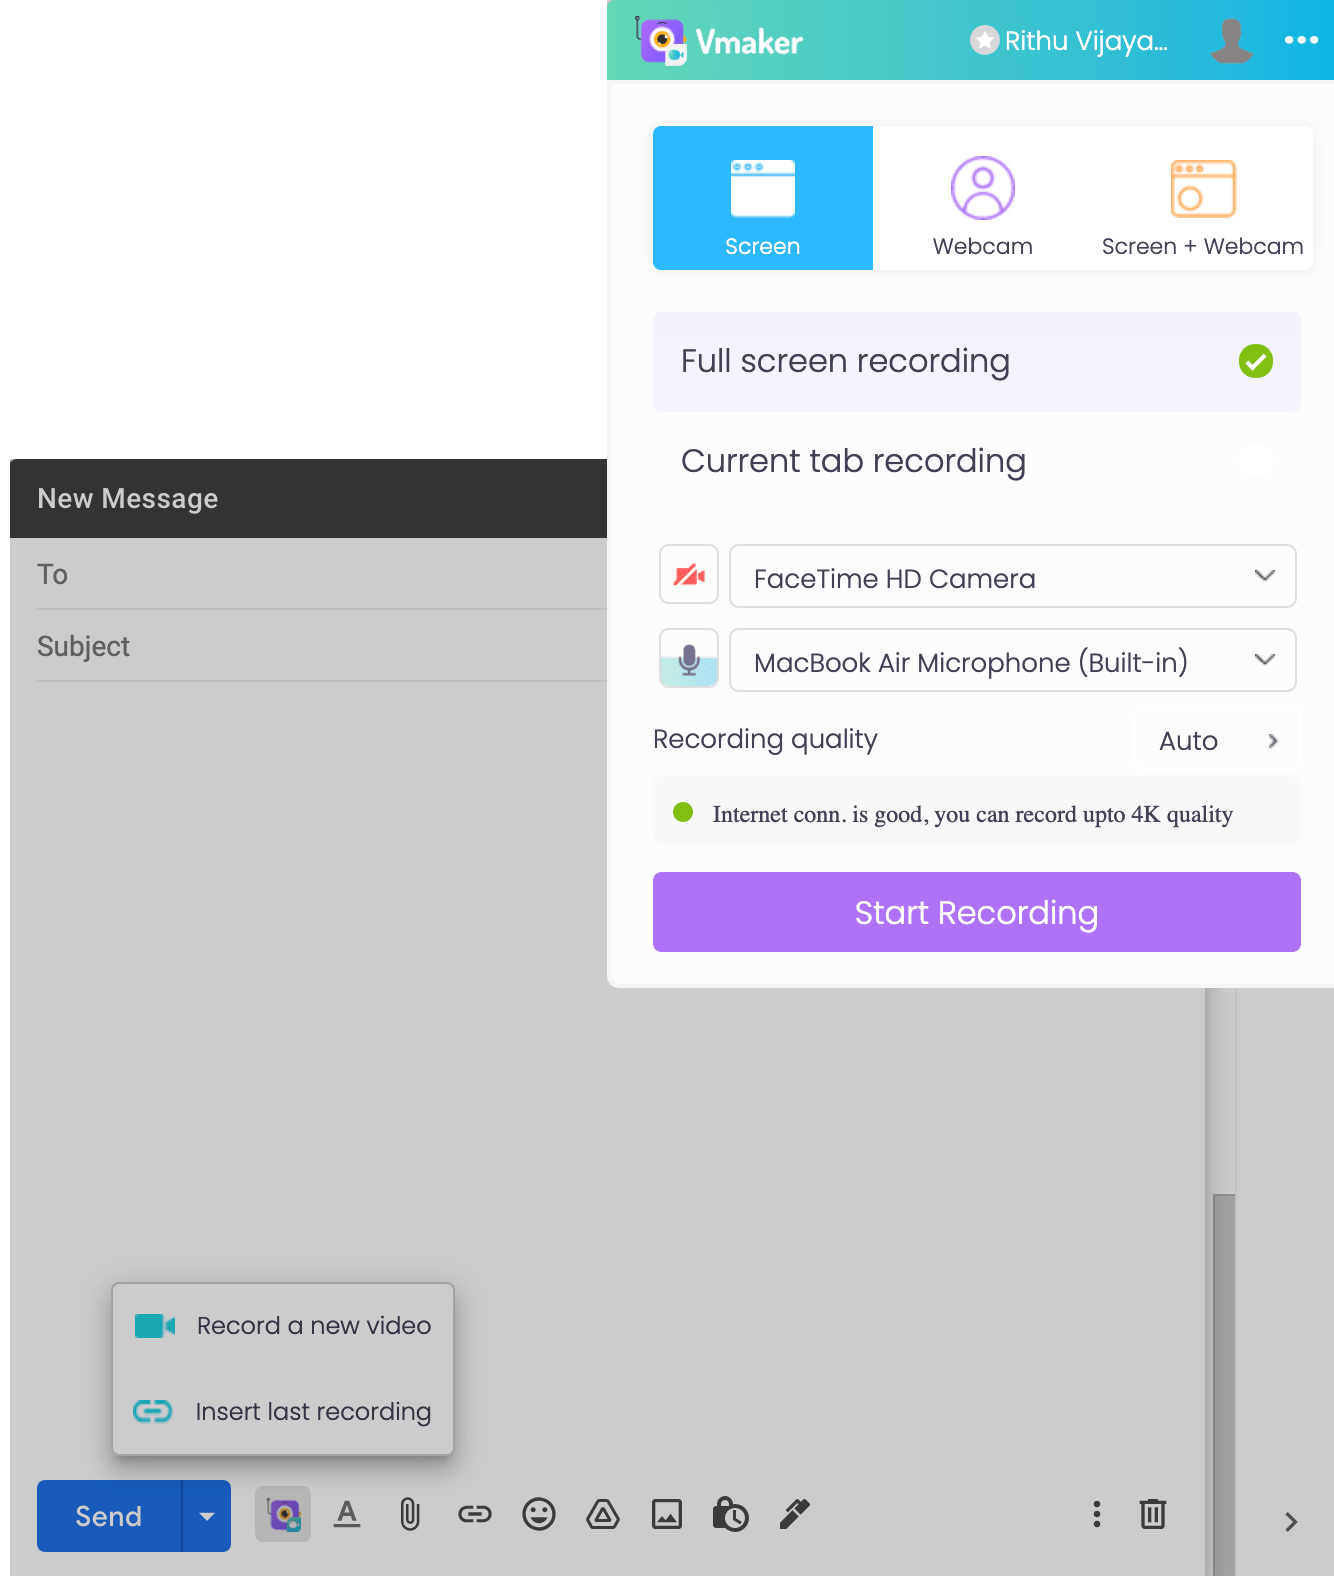Switch to Webcam recording mode

click(983, 198)
